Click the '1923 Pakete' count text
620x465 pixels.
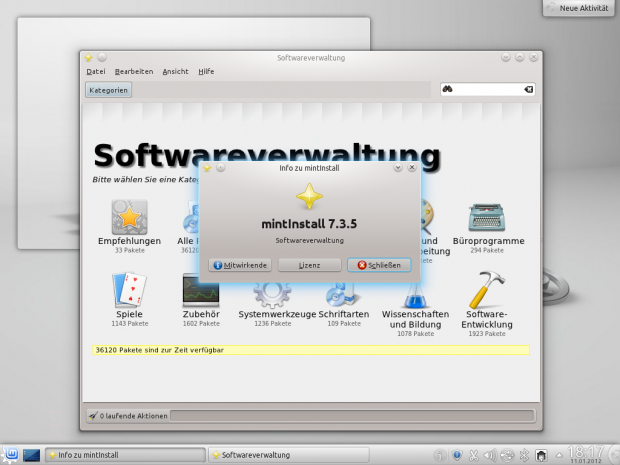click(487, 334)
